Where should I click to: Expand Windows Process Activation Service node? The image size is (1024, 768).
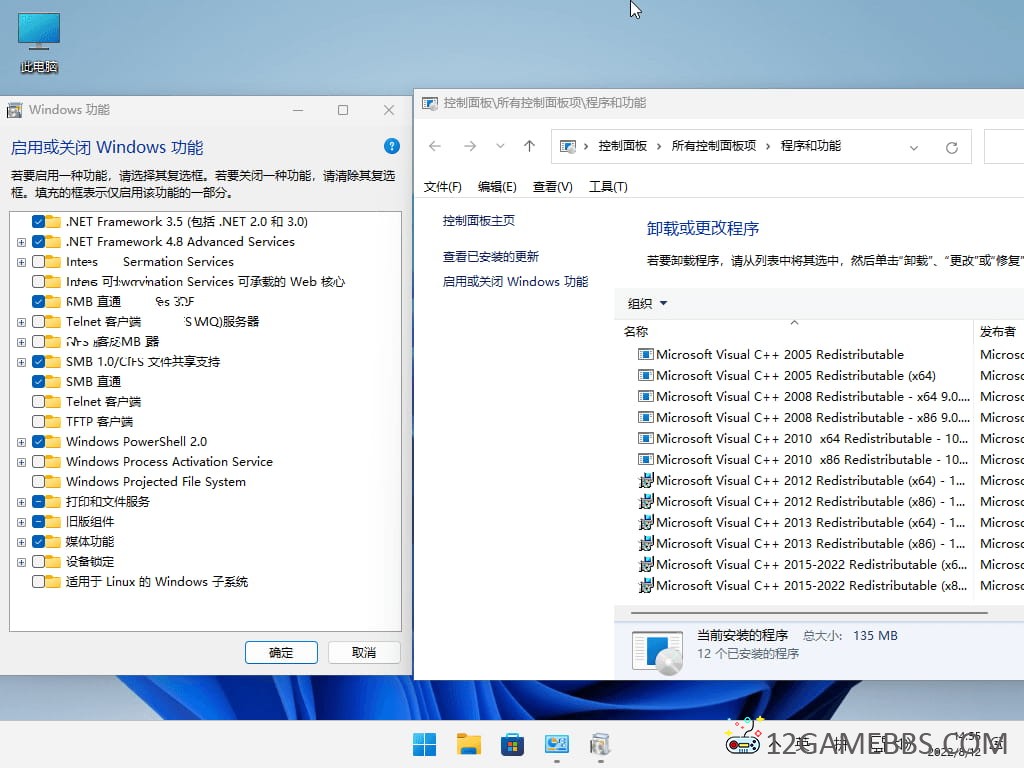click(x=22, y=462)
